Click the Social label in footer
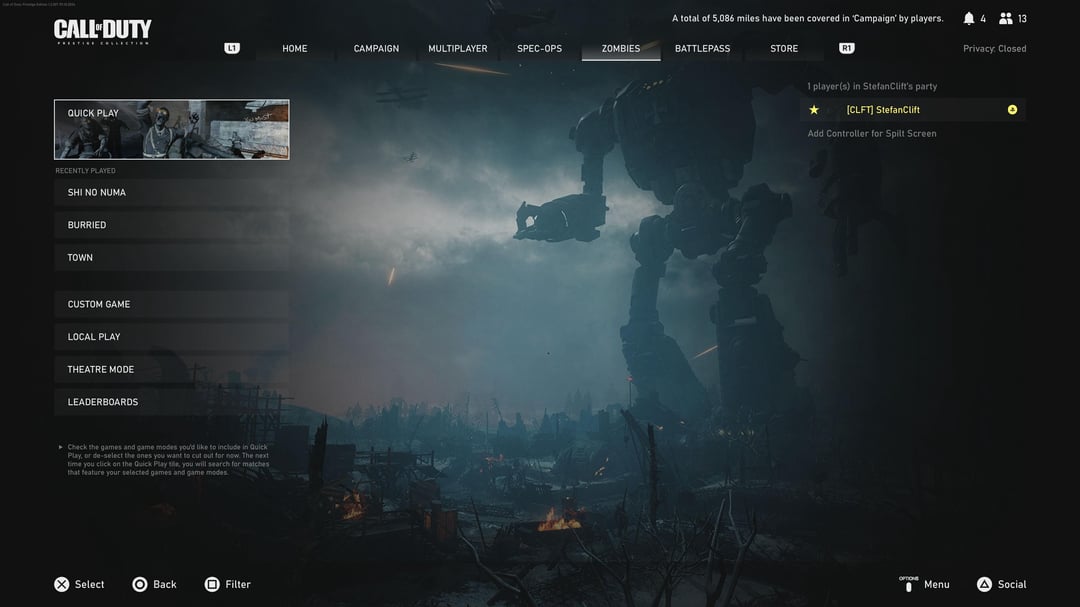This screenshot has width=1080, height=607. (1012, 584)
